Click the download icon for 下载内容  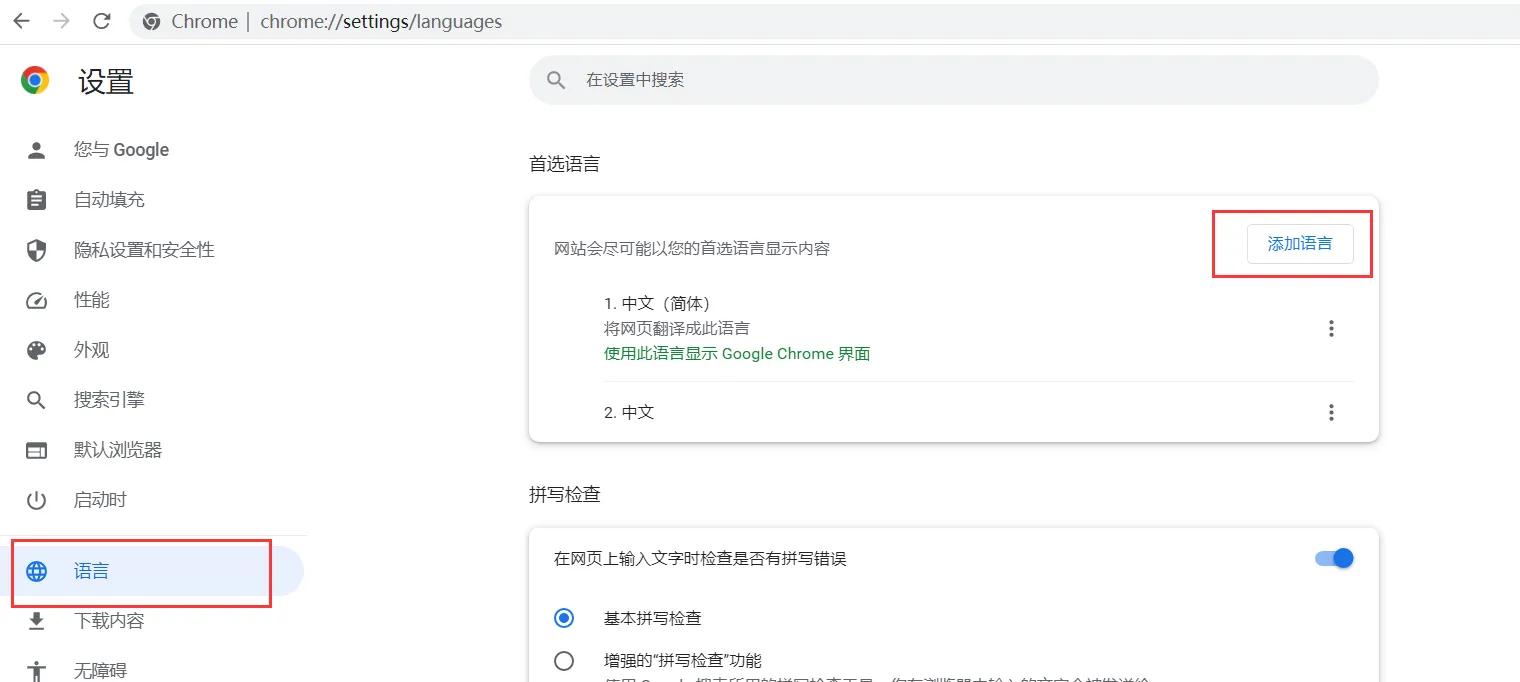click(x=37, y=621)
